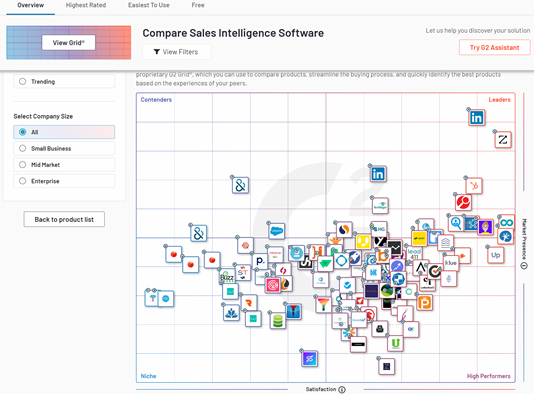
Task: Click the rainbow funnel logo marker
Action: 324,304
